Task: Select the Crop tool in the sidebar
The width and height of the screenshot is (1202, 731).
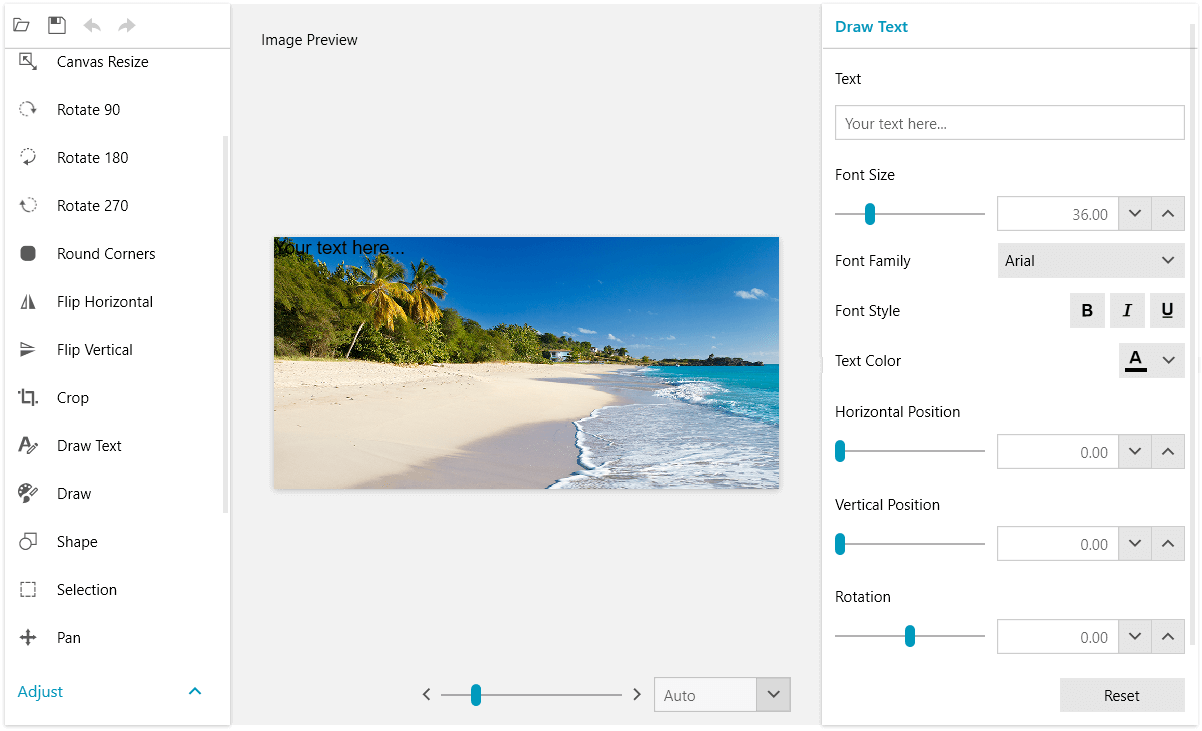Action: coord(72,397)
